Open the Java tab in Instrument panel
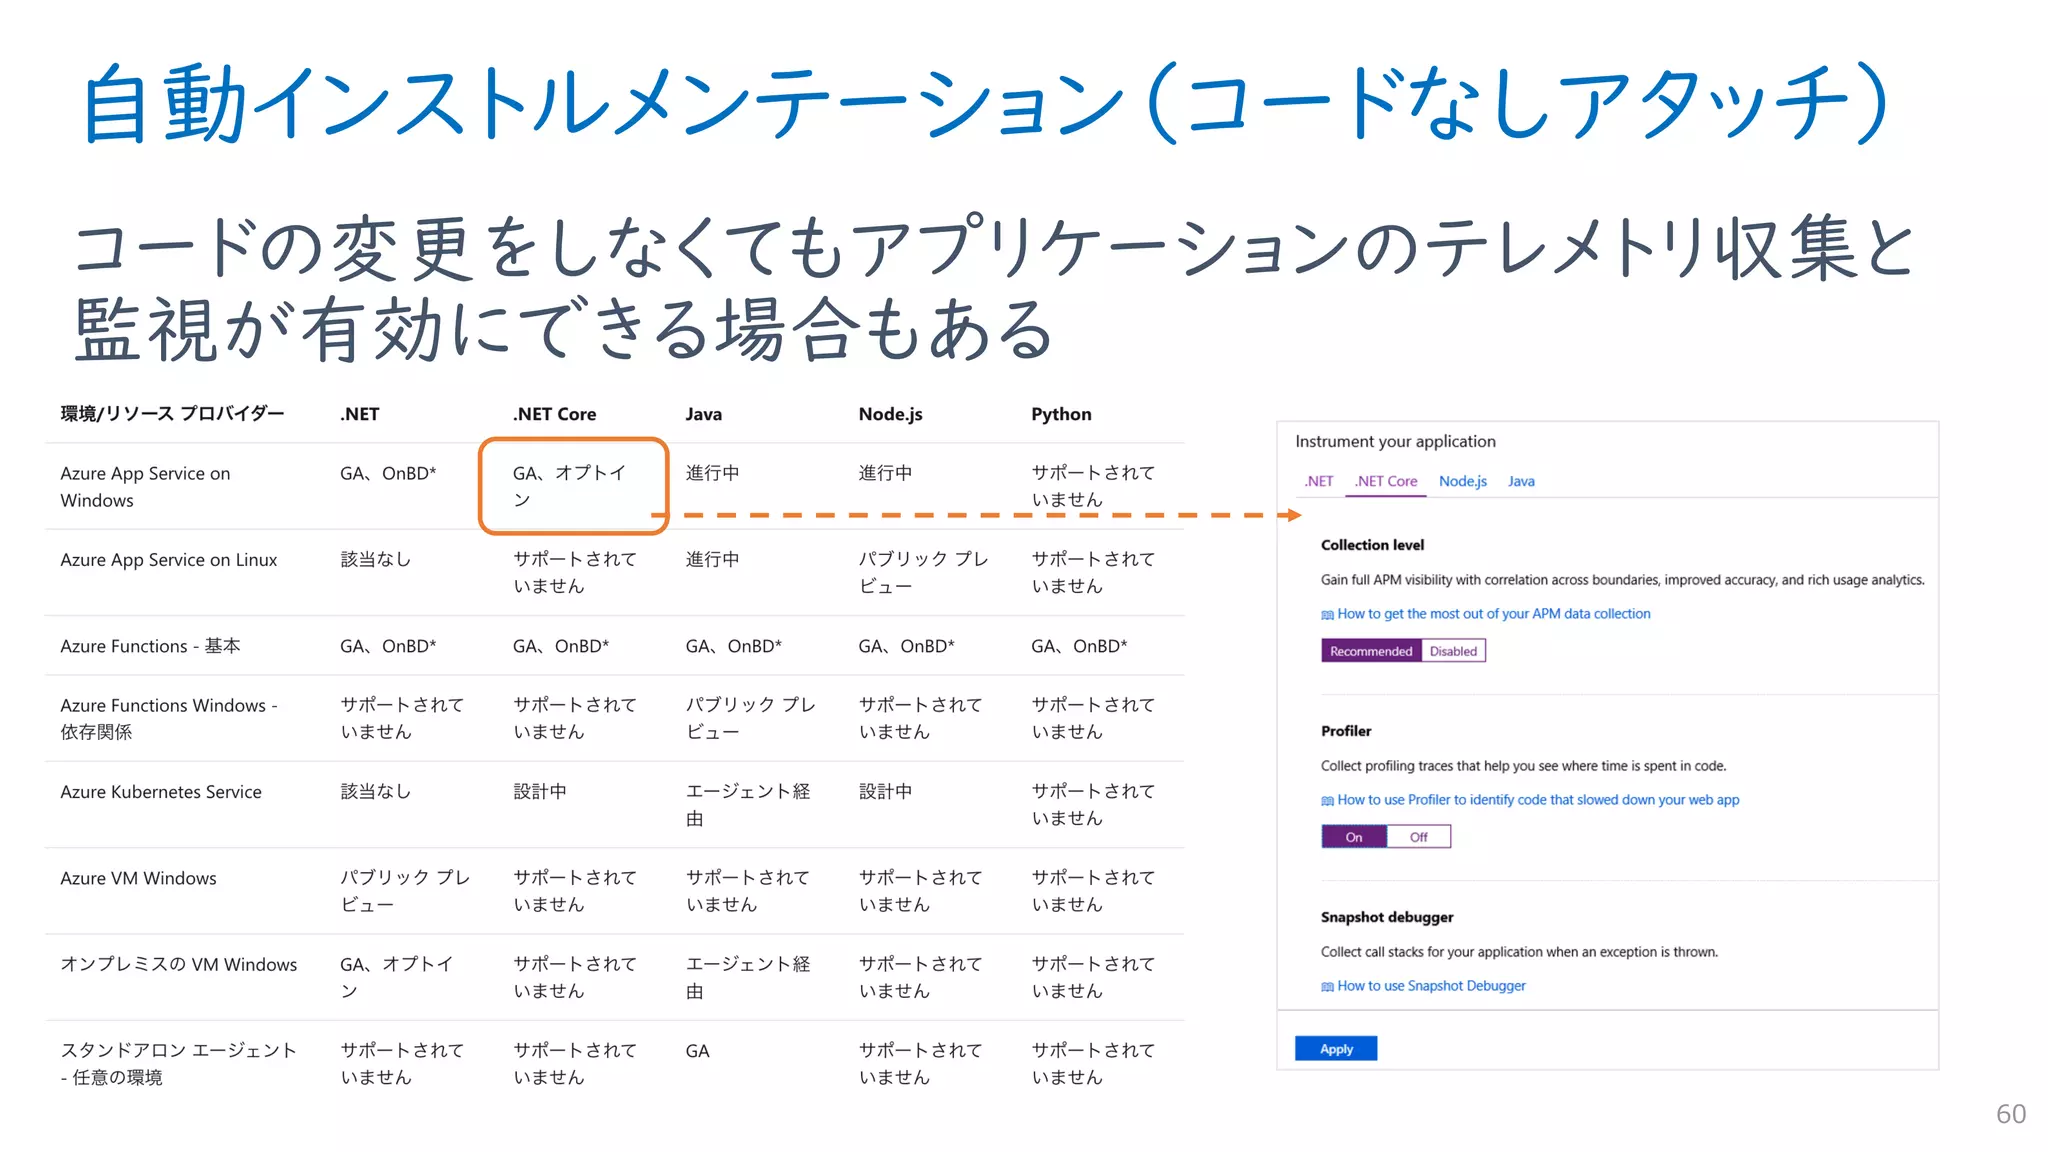The height and width of the screenshot is (1152, 2048). pyautogui.click(x=1521, y=481)
